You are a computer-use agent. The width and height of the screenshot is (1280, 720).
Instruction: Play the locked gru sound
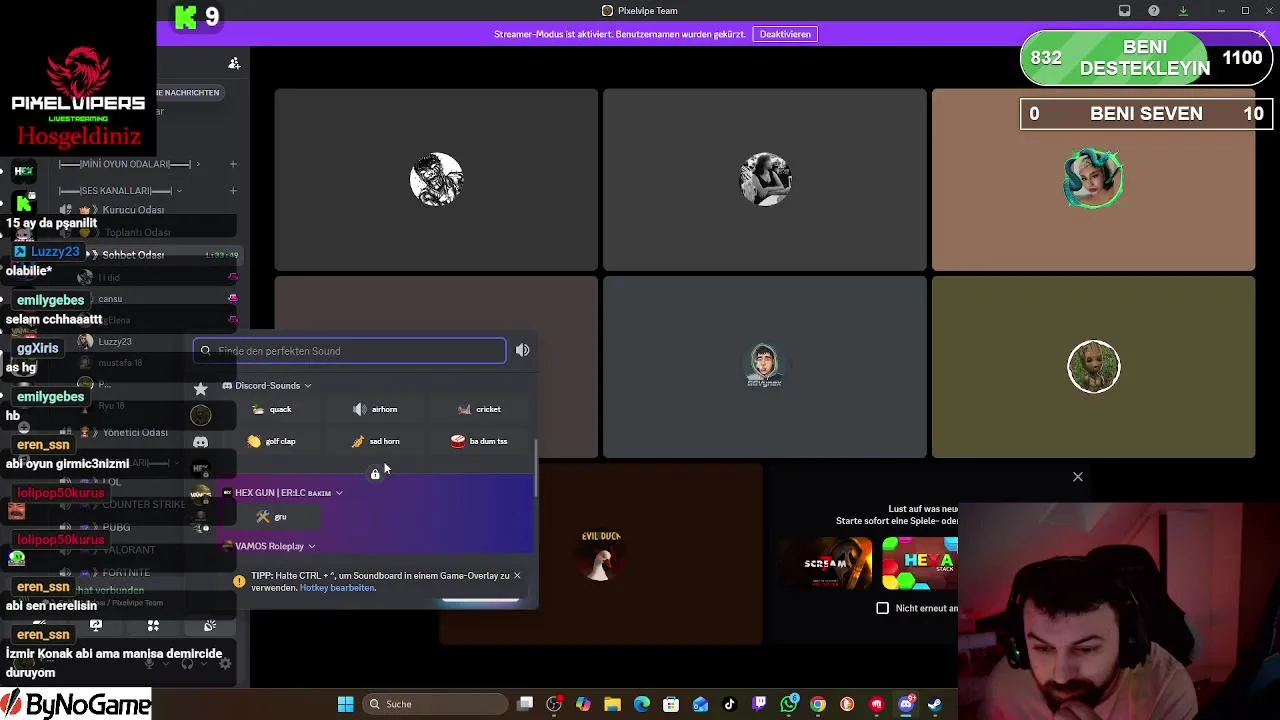(x=272, y=517)
